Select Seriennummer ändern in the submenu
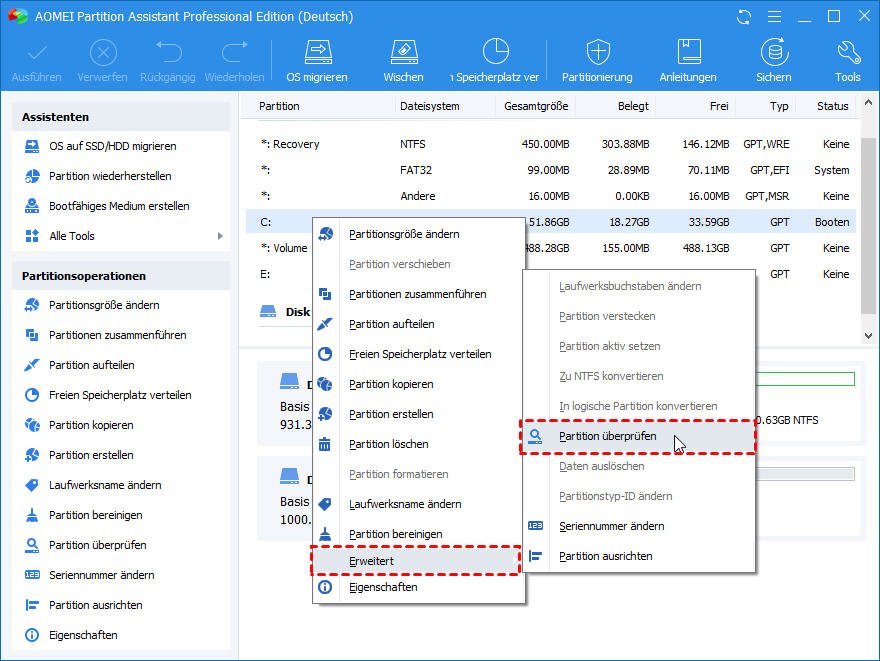 click(639, 526)
